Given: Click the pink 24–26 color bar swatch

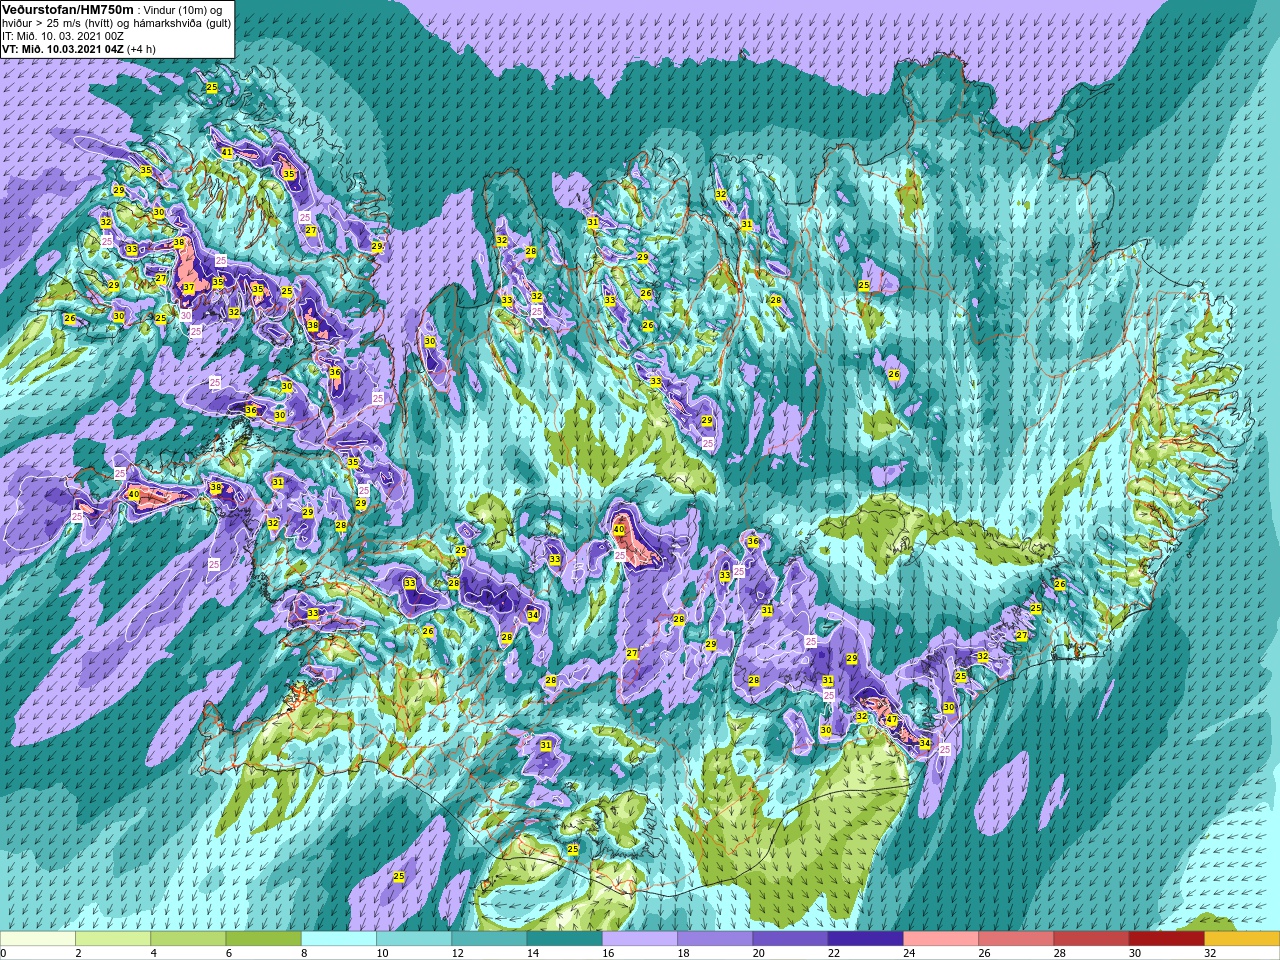Looking at the screenshot, I should (941, 939).
